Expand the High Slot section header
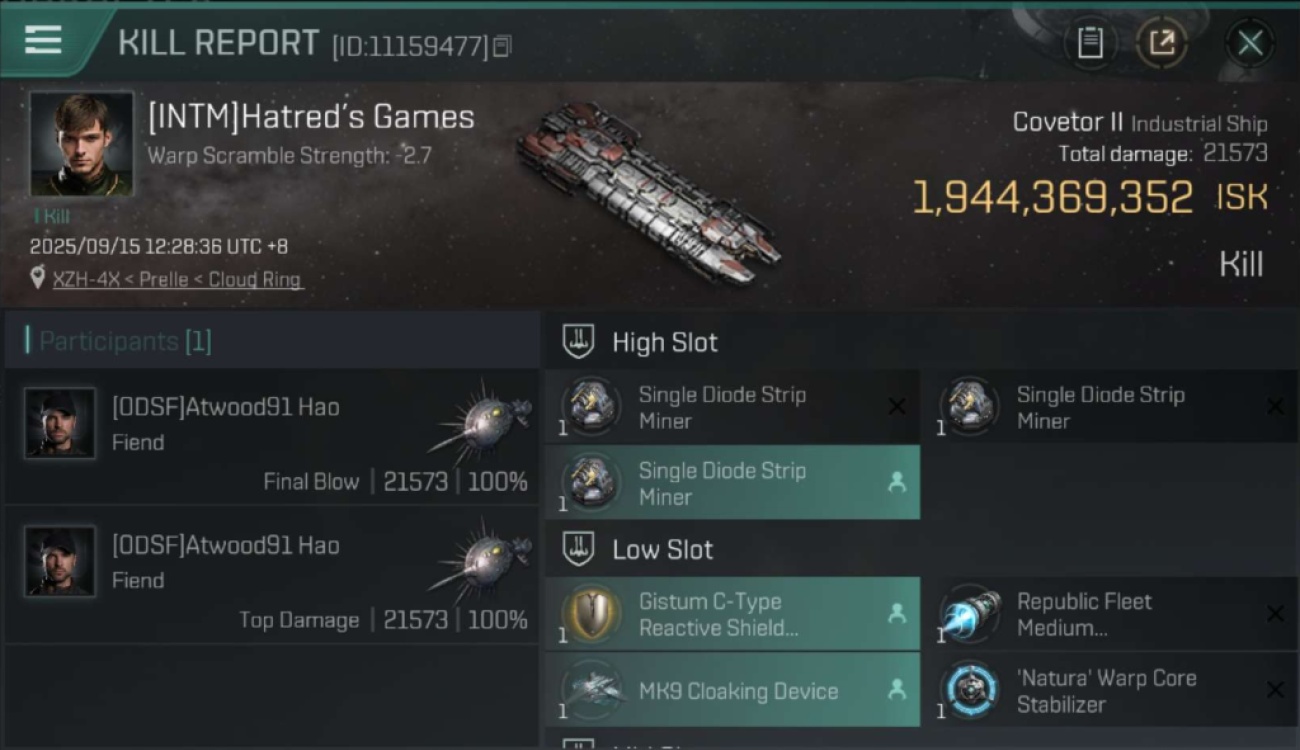The width and height of the screenshot is (1300, 750). click(x=664, y=343)
